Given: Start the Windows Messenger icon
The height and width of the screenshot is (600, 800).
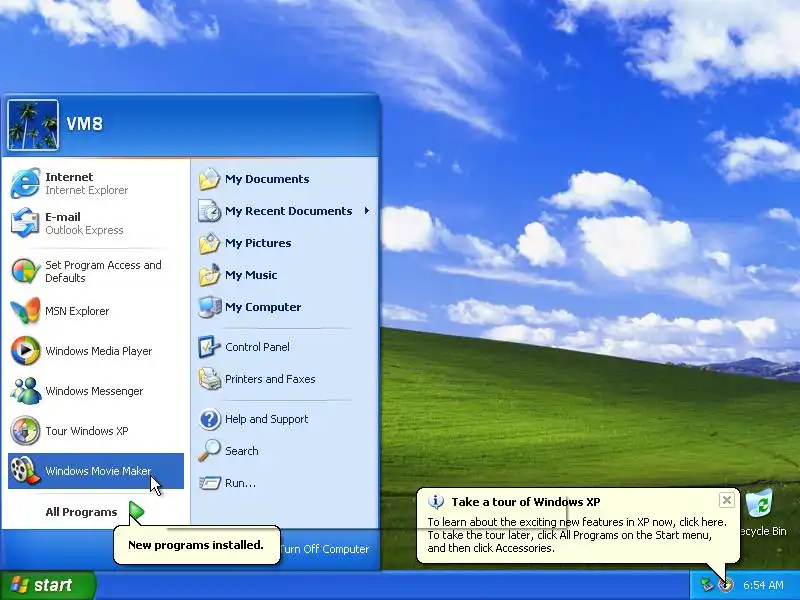Looking at the screenshot, I should 25,391.
